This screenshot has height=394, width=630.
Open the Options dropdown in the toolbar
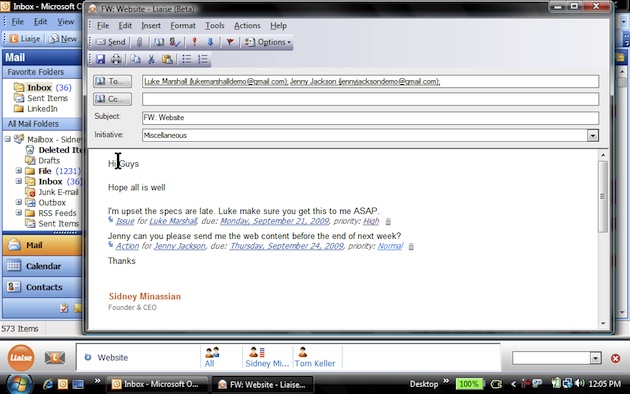(x=268, y=42)
